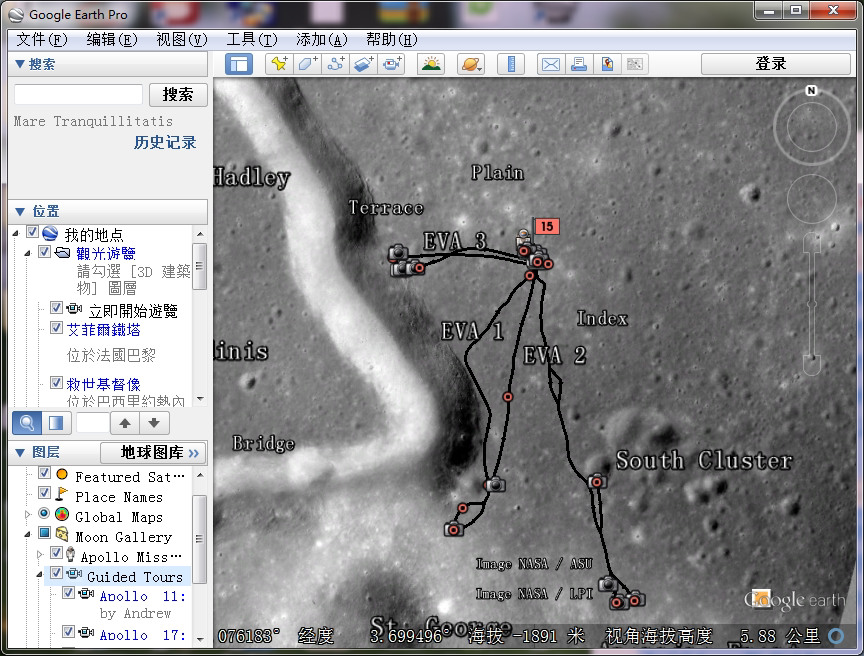
Task: Toggle Apollo 11 tour checkbox
Action: click(68, 593)
